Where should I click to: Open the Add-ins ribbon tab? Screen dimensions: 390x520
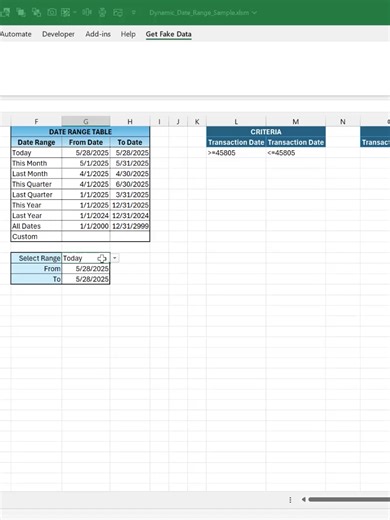98,34
